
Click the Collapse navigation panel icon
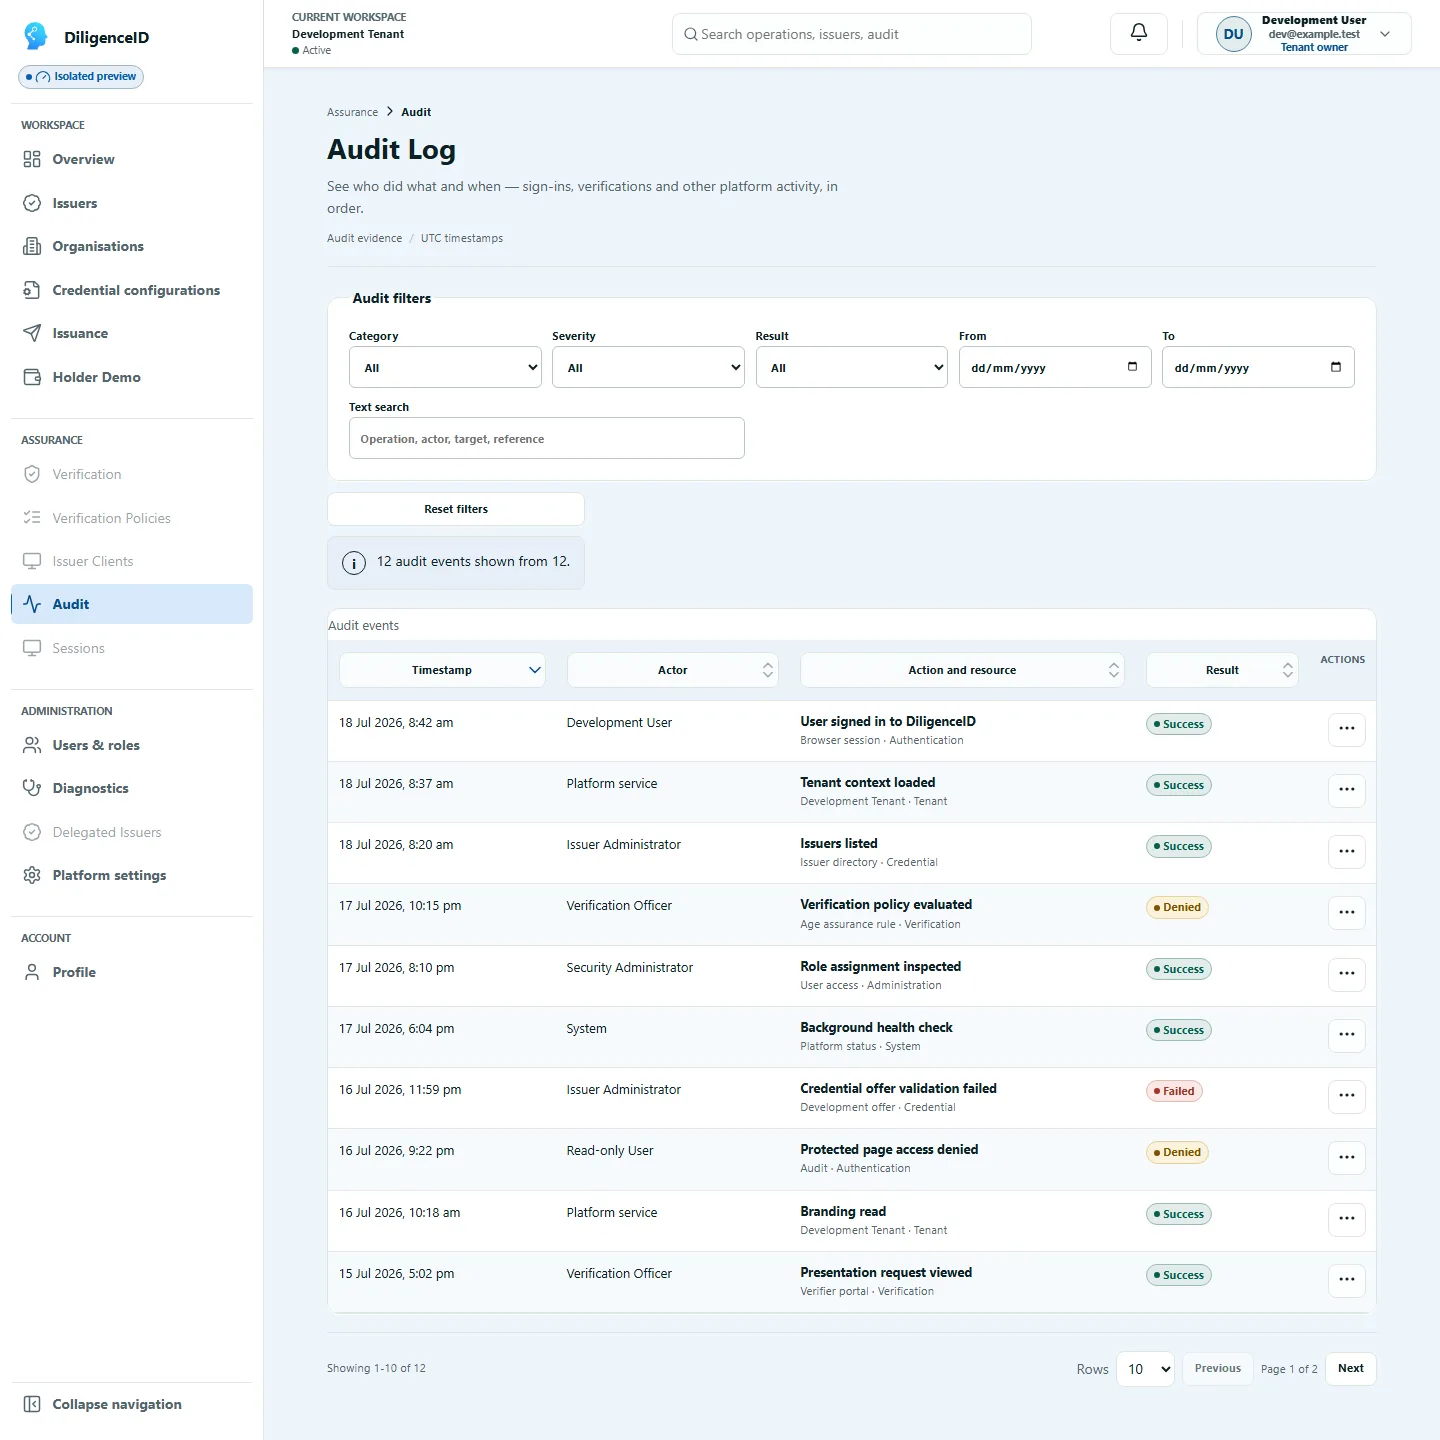pyautogui.click(x=32, y=1404)
